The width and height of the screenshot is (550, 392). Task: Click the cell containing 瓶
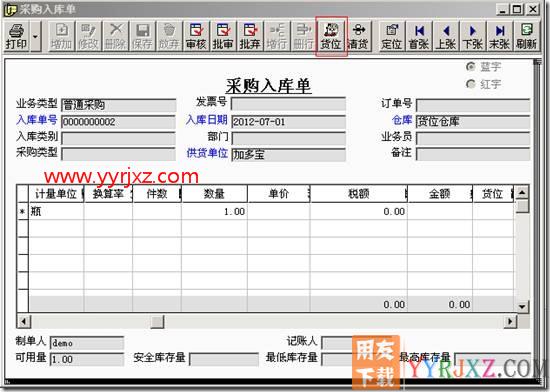click(x=56, y=211)
